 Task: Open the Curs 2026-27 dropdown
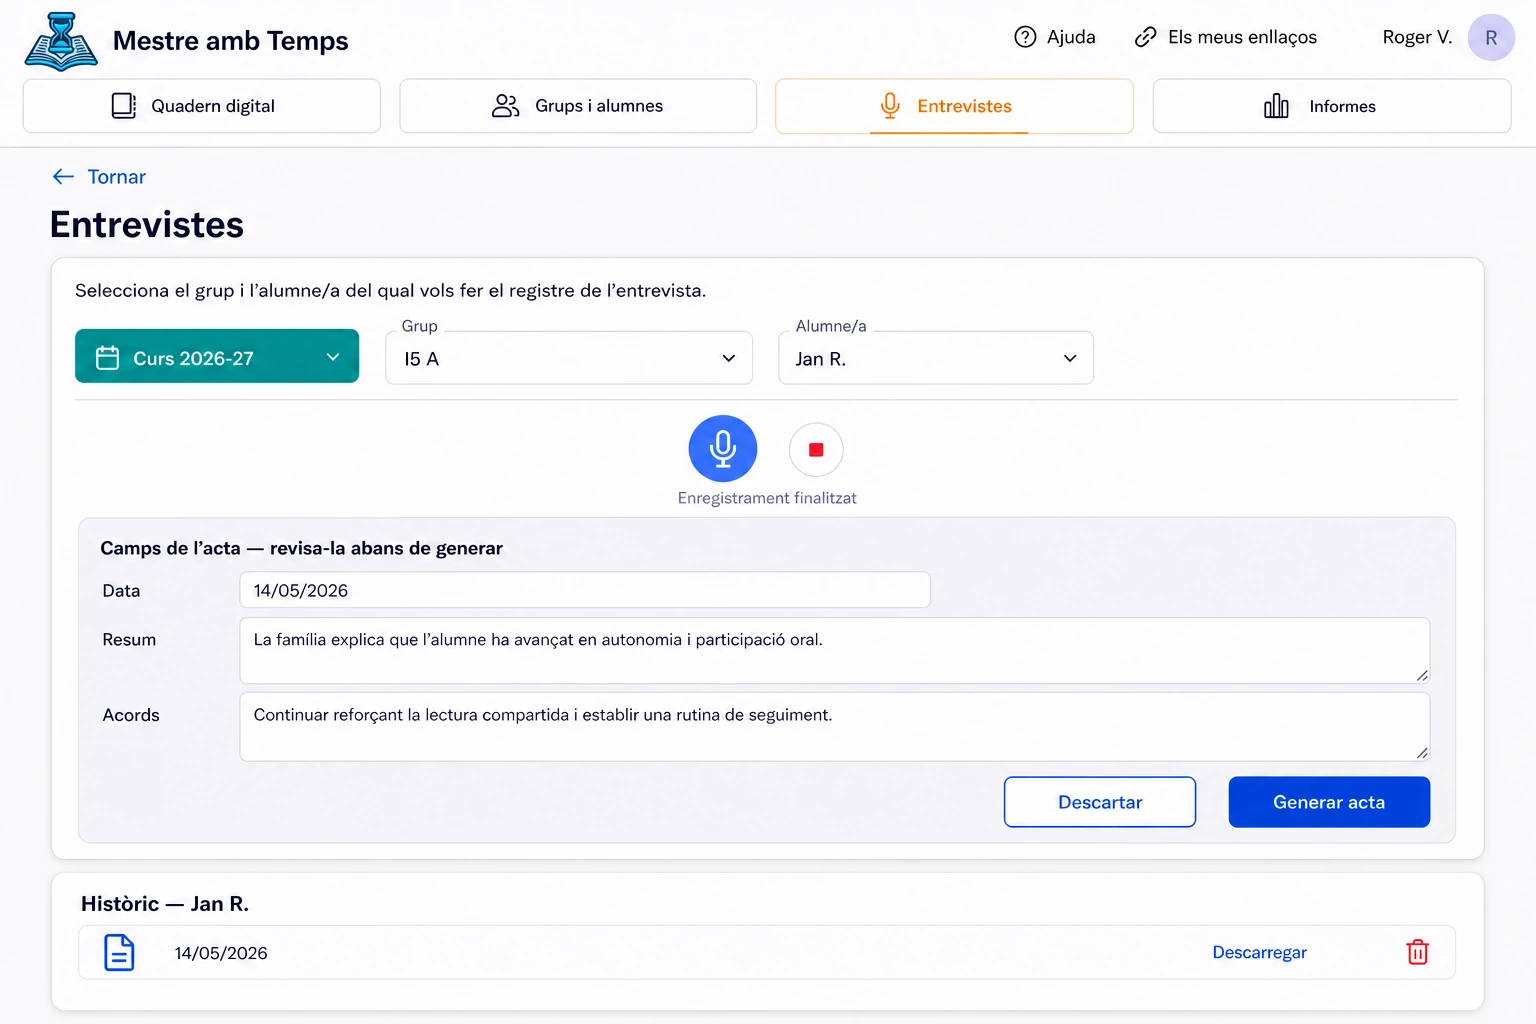click(217, 356)
